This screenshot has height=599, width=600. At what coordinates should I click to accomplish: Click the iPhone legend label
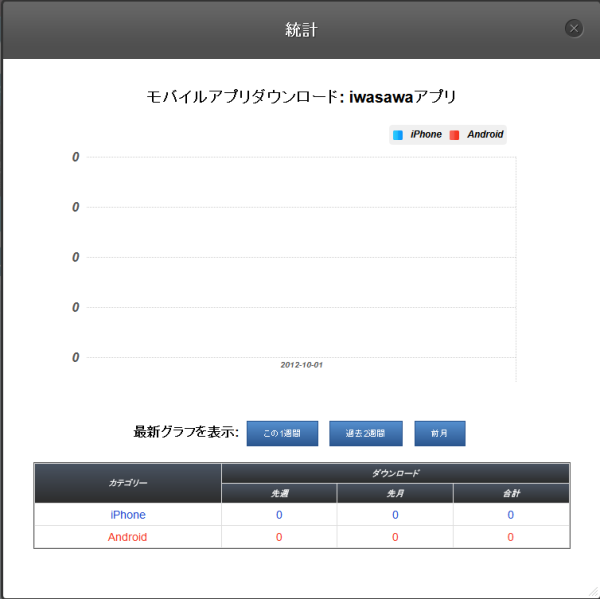click(x=426, y=134)
